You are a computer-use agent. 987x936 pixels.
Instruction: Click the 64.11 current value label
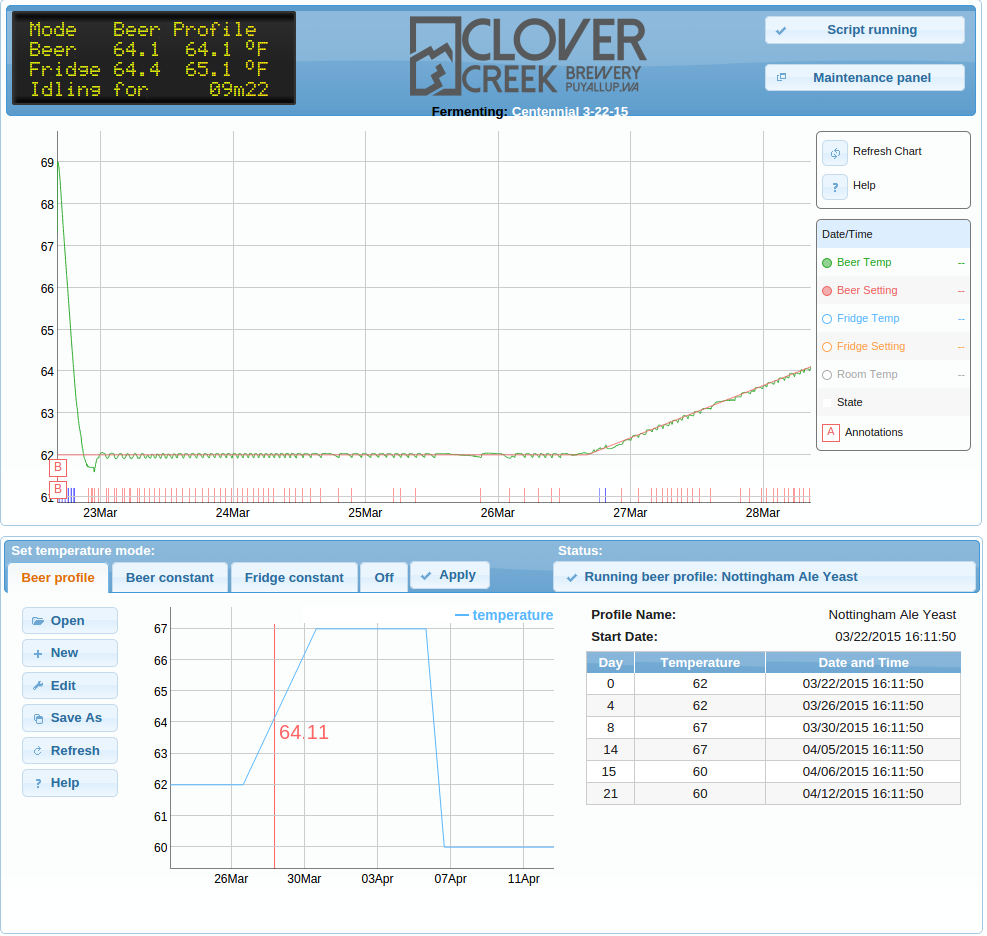point(303,733)
